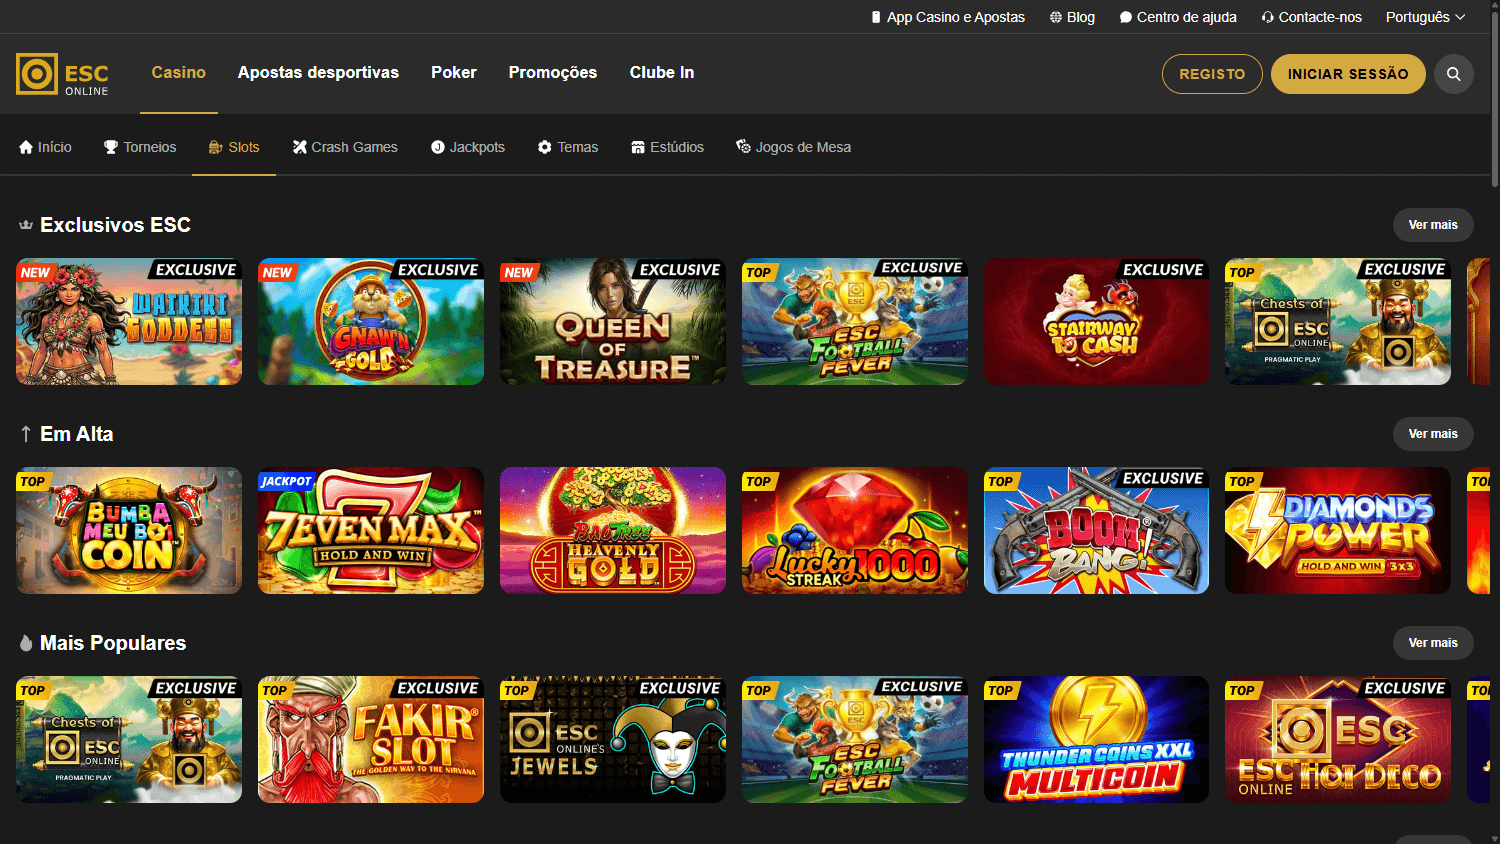Click the crown icon next to Exclusivos ESC
Screen dimensions: 1500x844
(26, 225)
